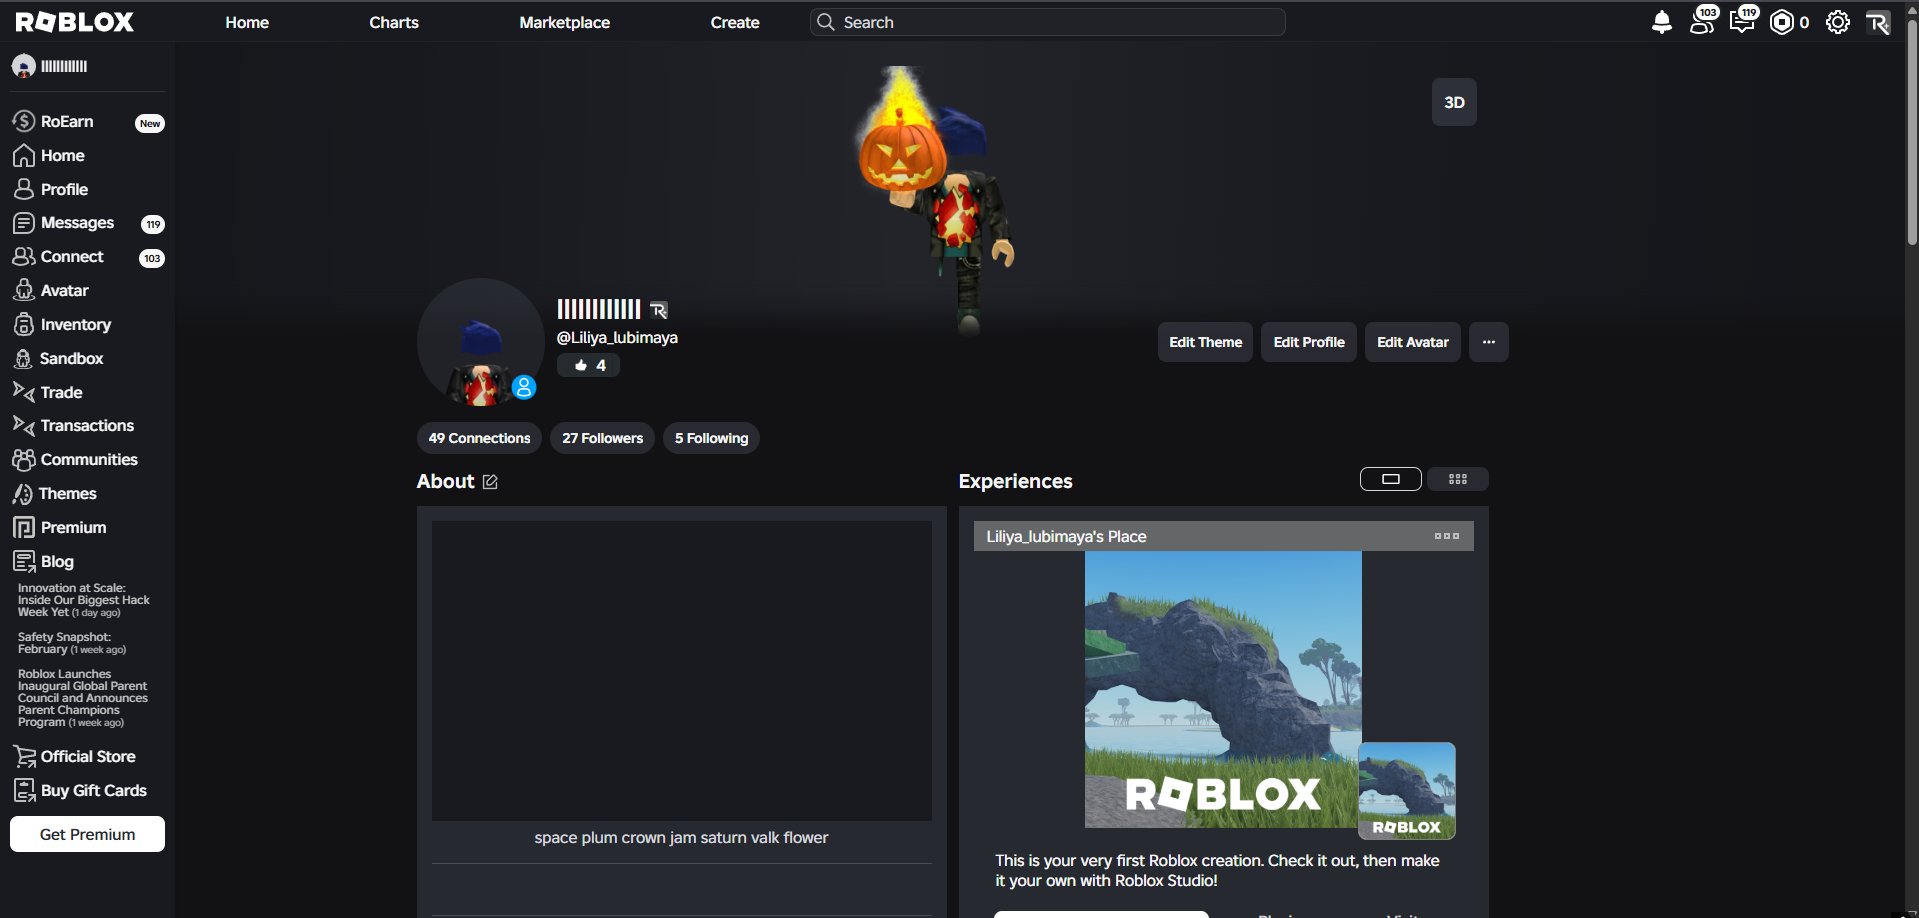Viewport: 1919px width, 918px height.
Task: Open the profile more options ellipsis button
Action: (x=1488, y=342)
